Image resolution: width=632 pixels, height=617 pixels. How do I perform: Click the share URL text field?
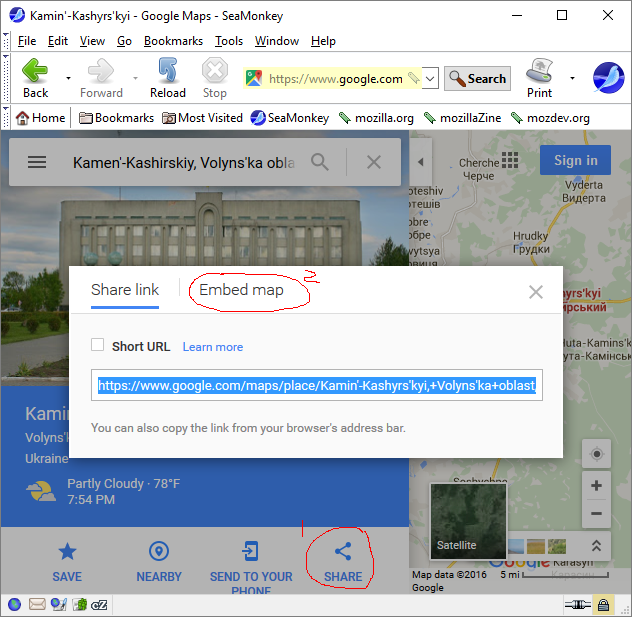click(317, 385)
